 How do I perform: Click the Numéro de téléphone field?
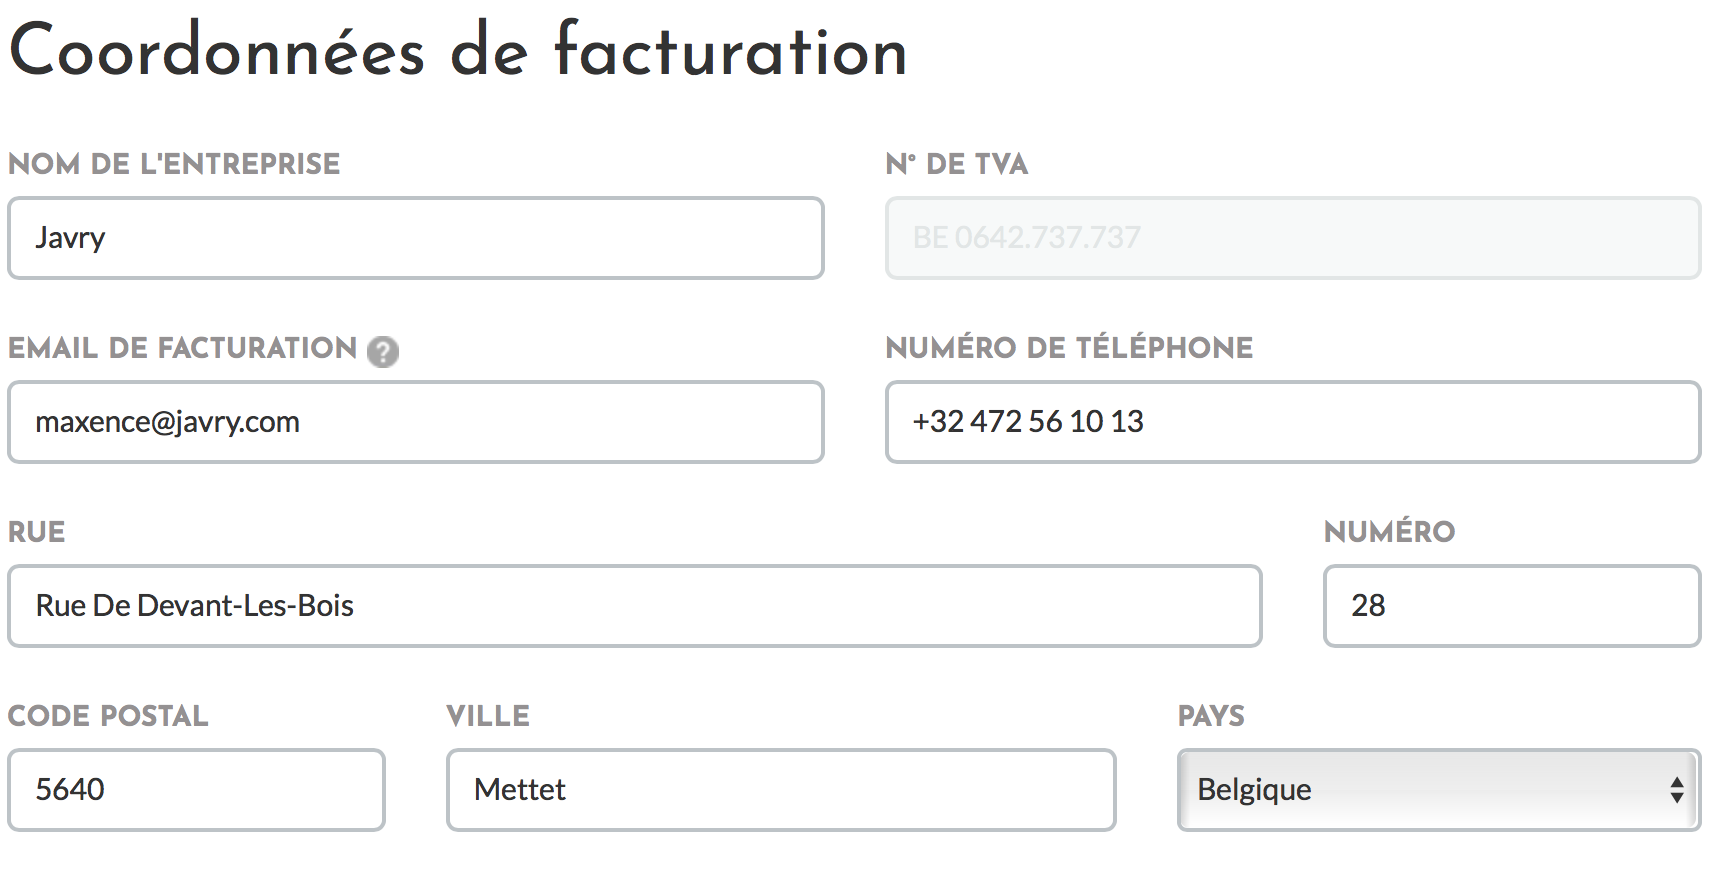(1293, 422)
